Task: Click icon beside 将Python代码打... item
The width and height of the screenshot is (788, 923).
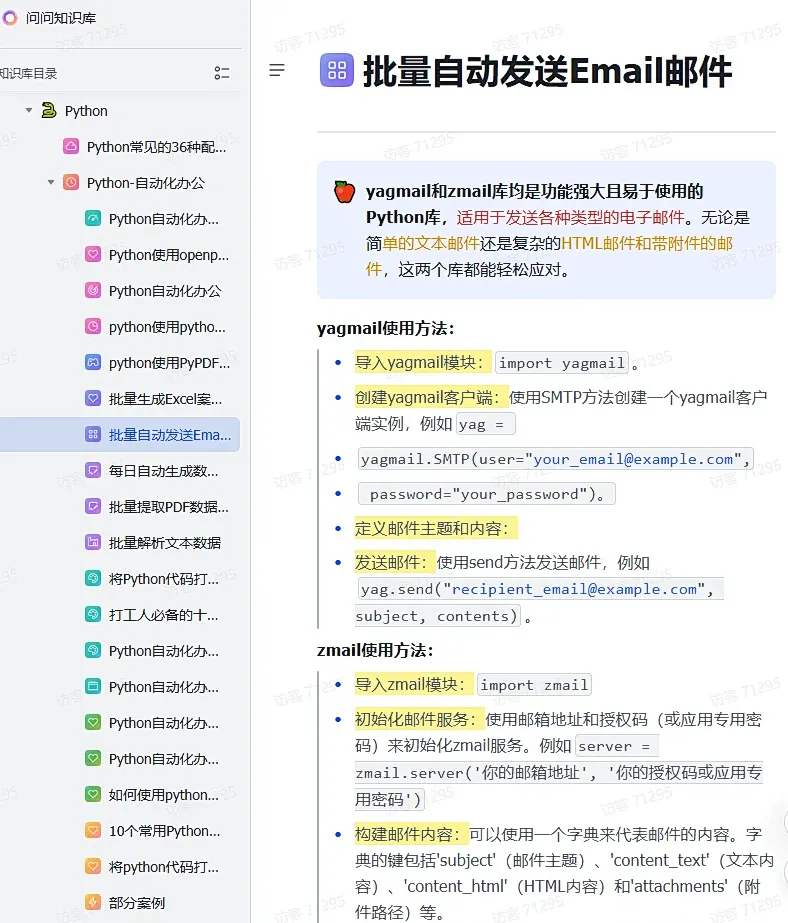Action: coord(93,579)
